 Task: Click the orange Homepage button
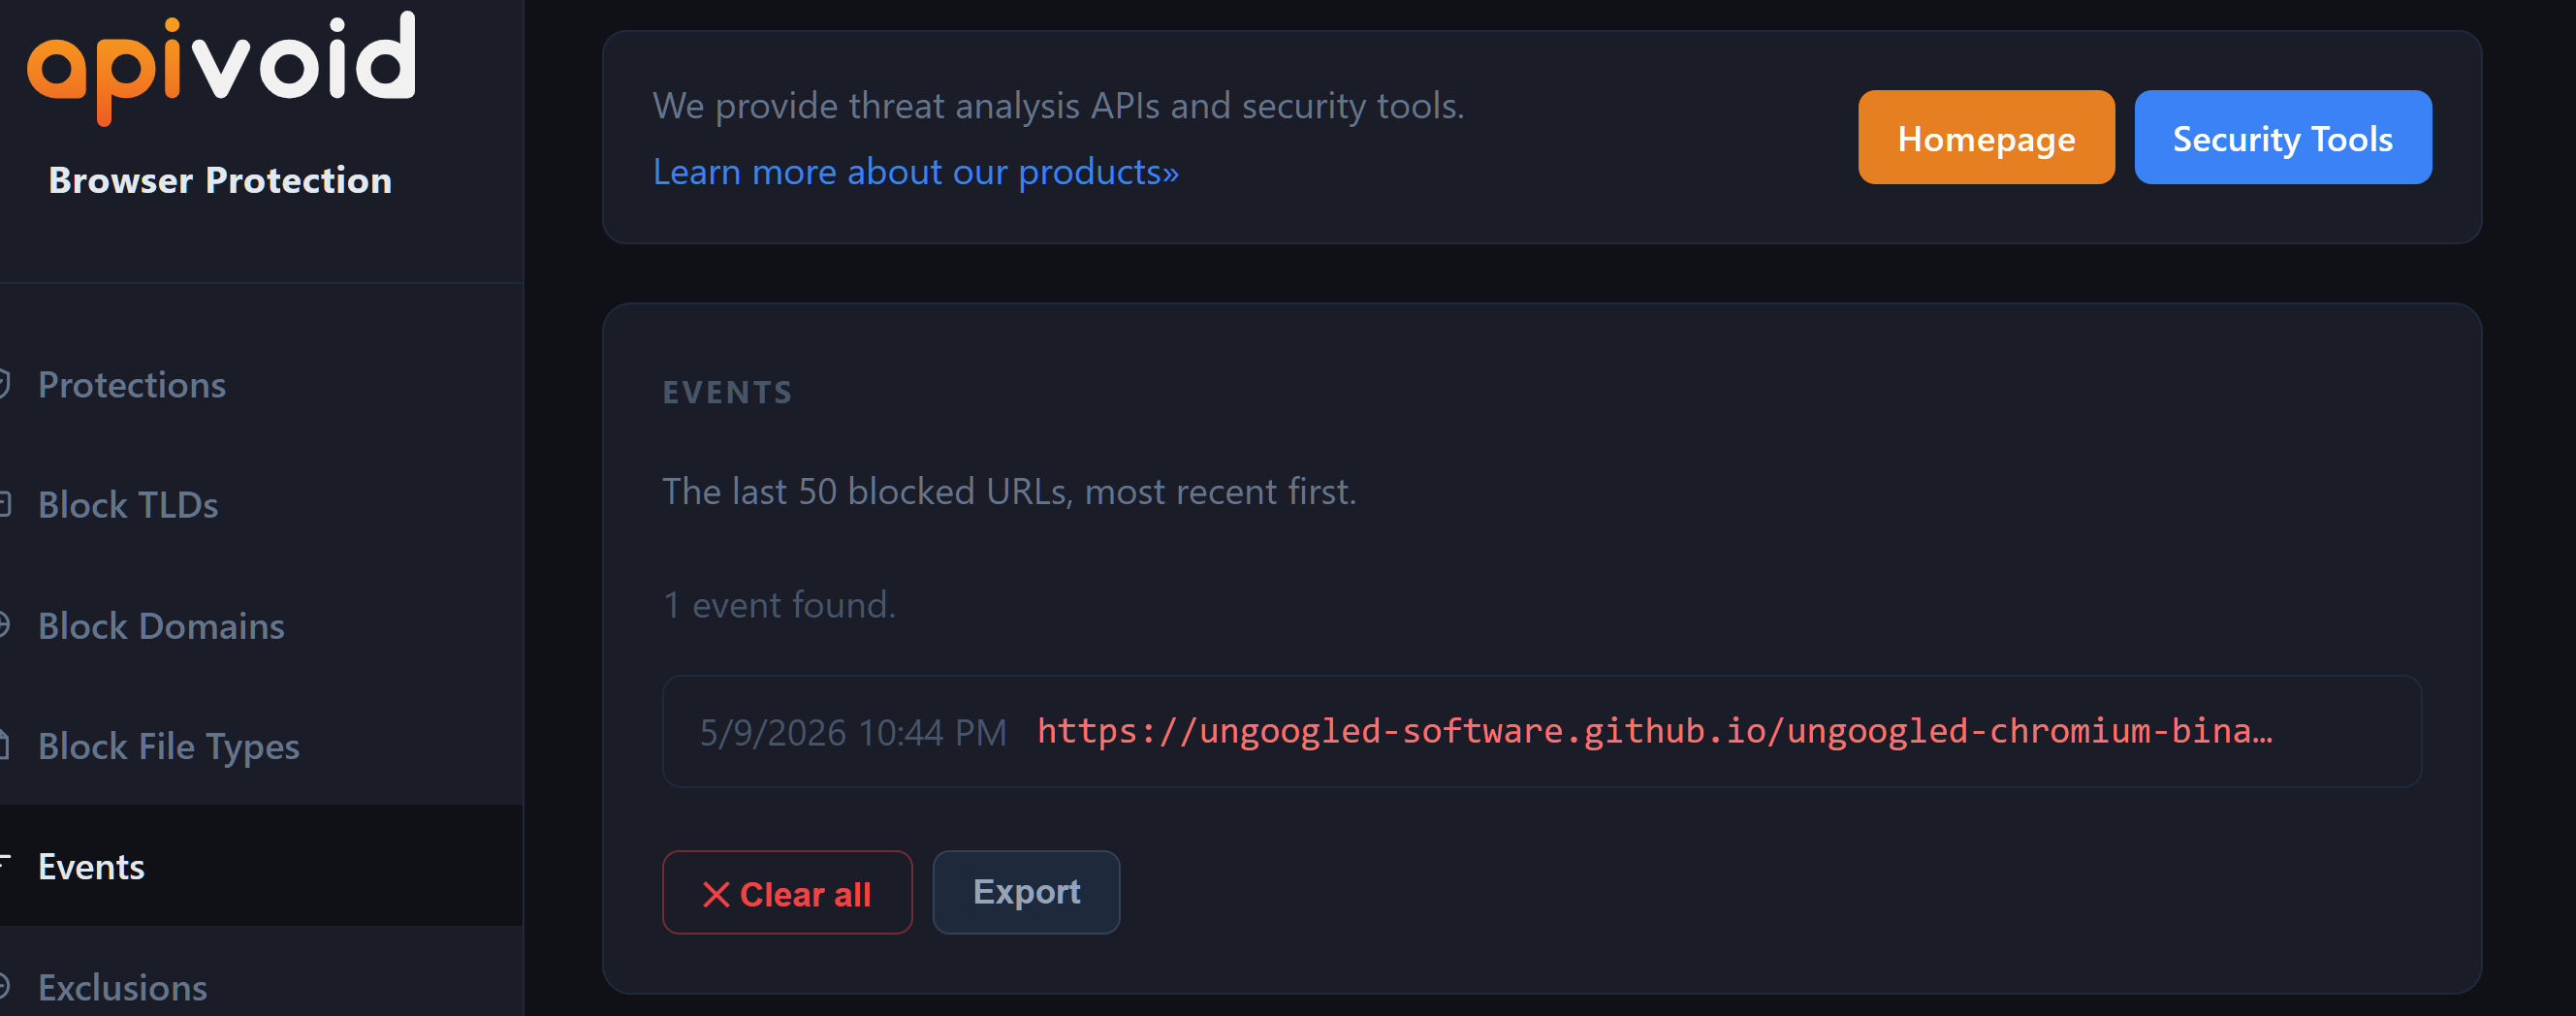pyautogui.click(x=1986, y=138)
